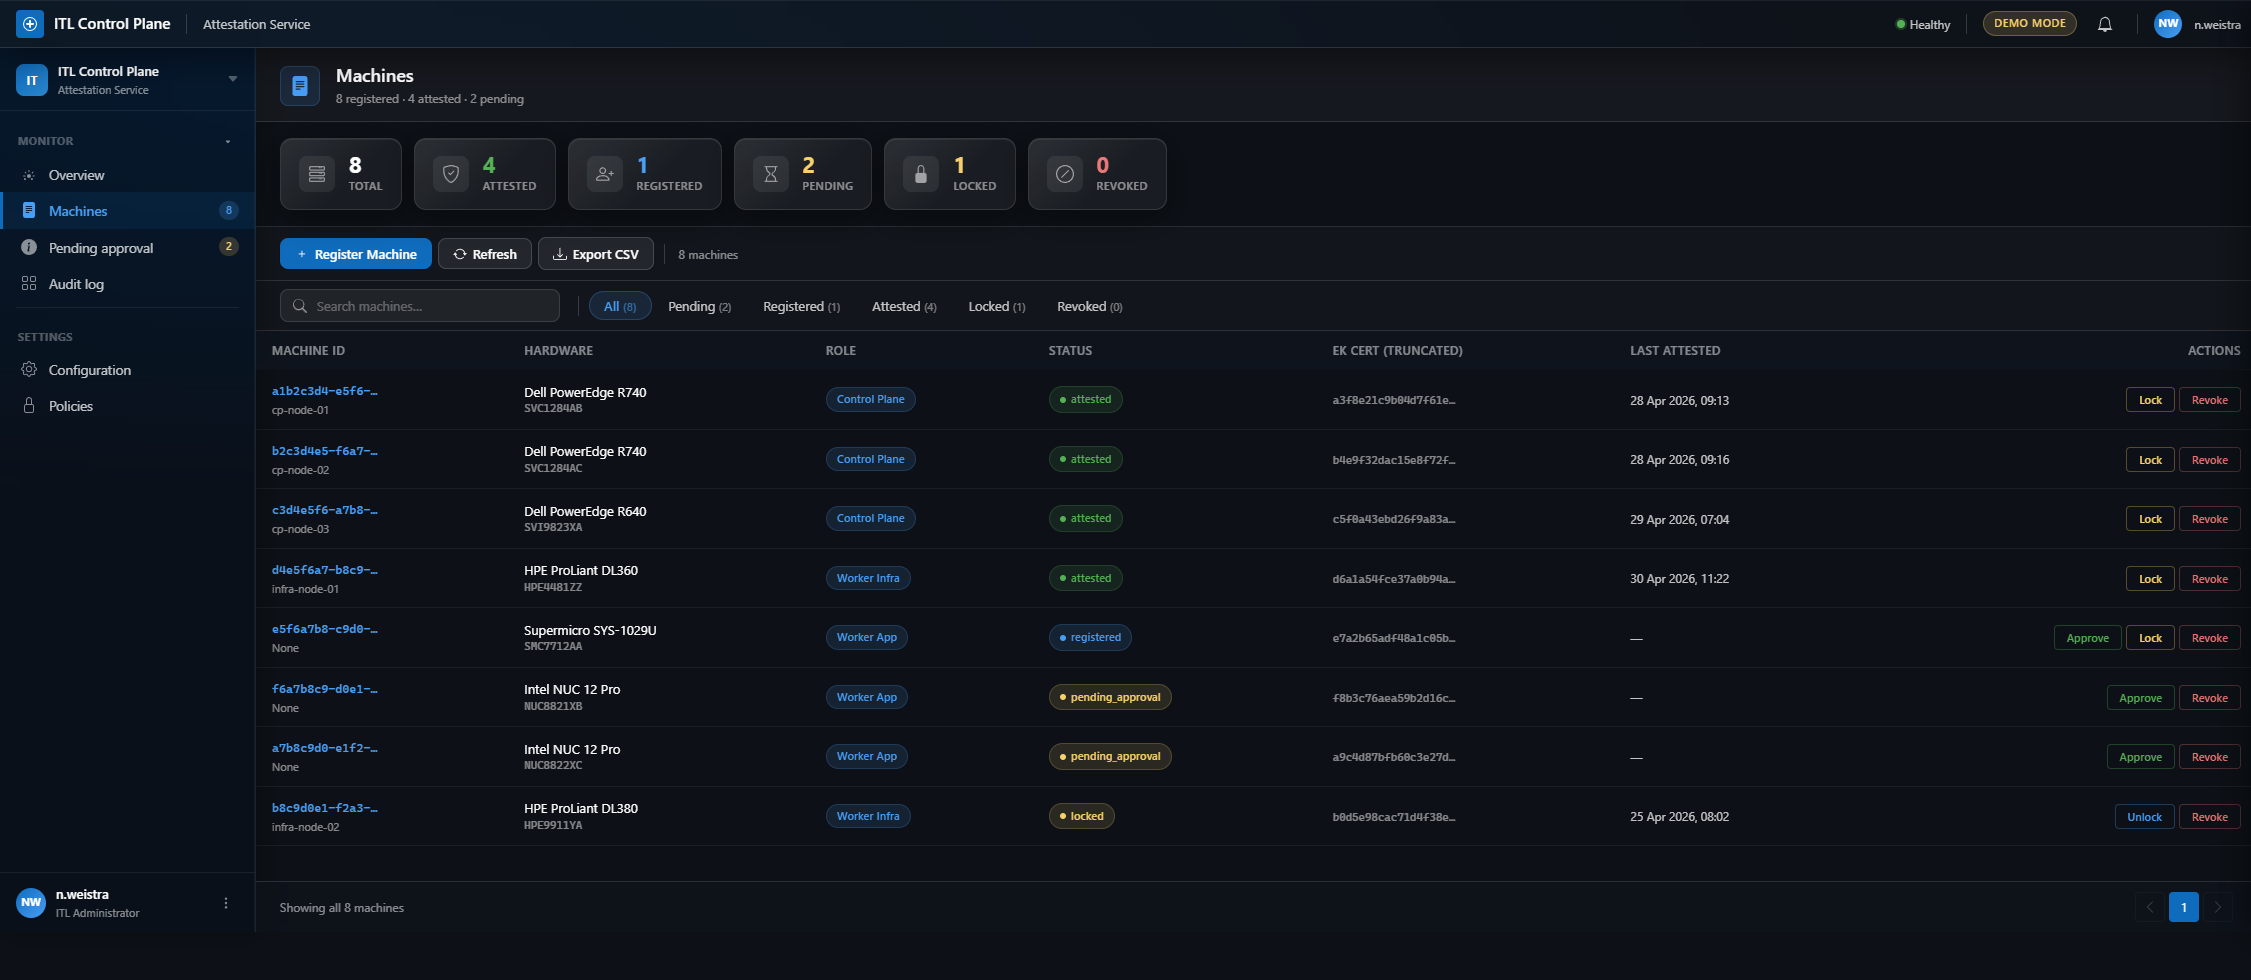This screenshot has height=980, width=2251.
Task: Revoke machine cp-node-02
Action: tap(2209, 460)
